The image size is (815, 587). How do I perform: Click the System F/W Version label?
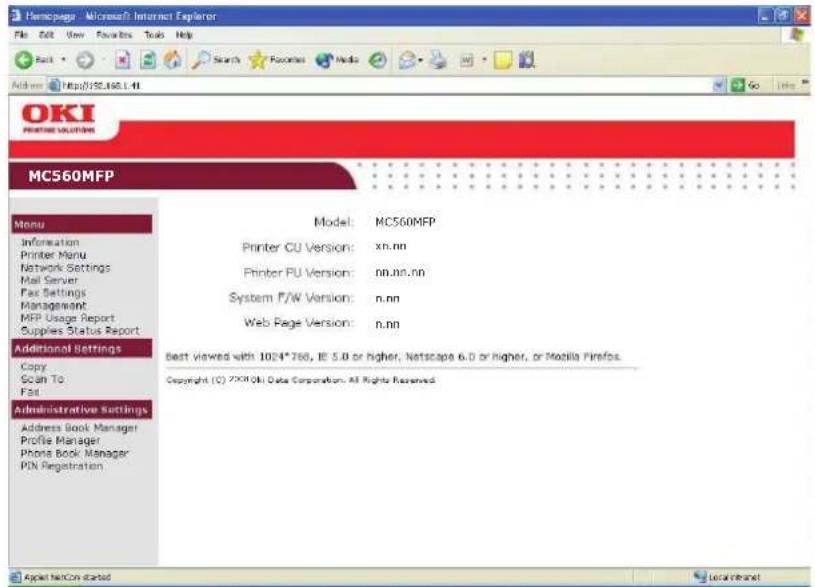tap(291, 298)
